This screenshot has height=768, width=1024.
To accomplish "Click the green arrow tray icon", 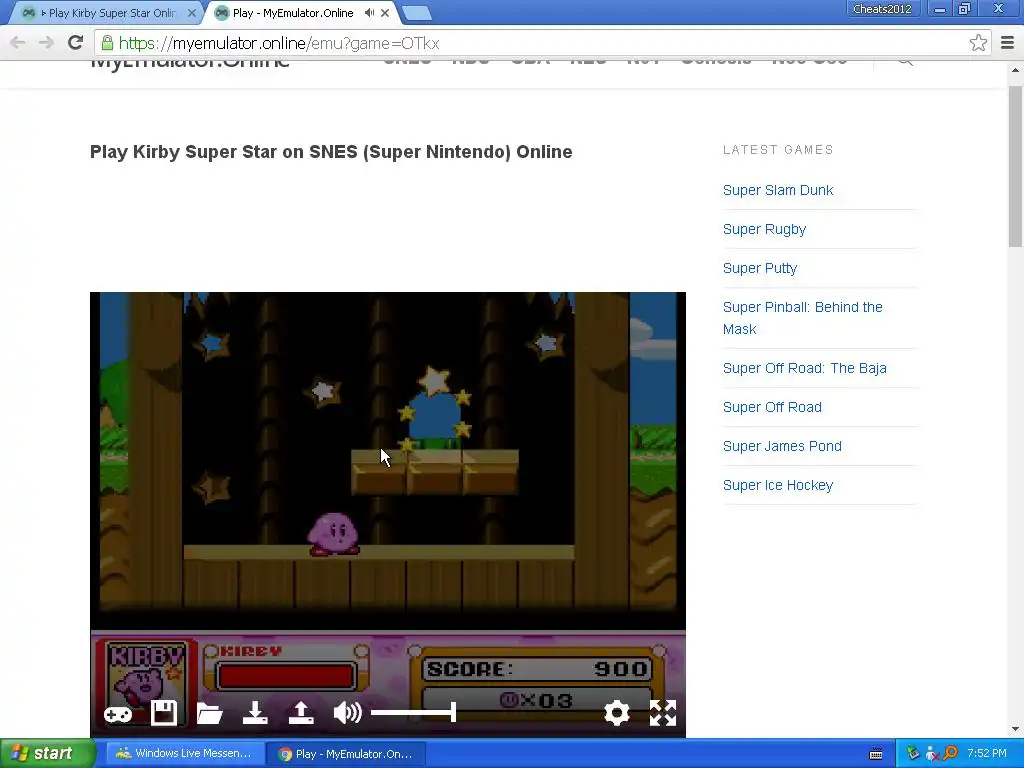I will [913, 754].
